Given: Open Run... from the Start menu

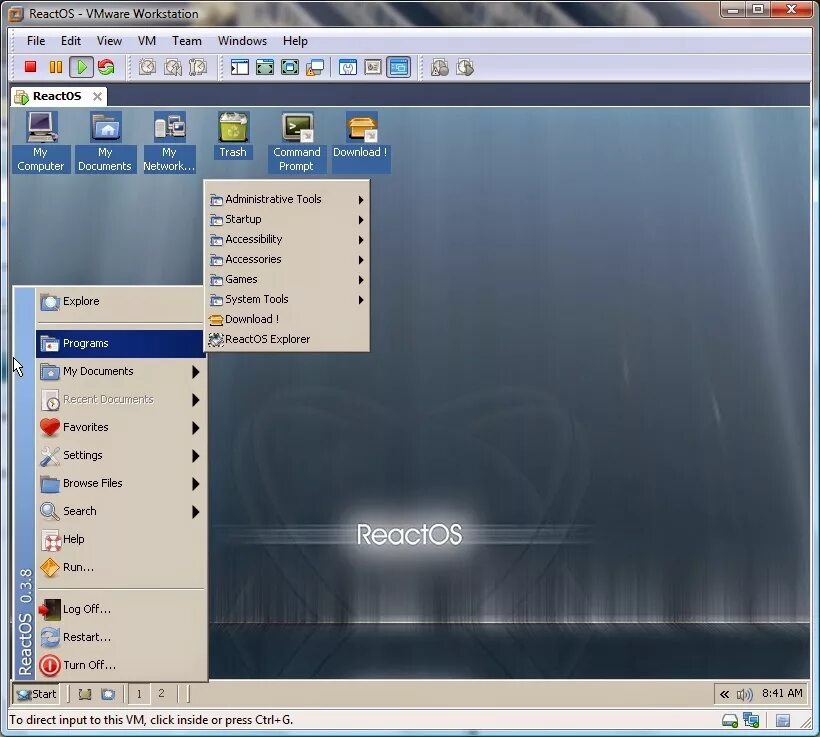Looking at the screenshot, I should coord(120,568).
